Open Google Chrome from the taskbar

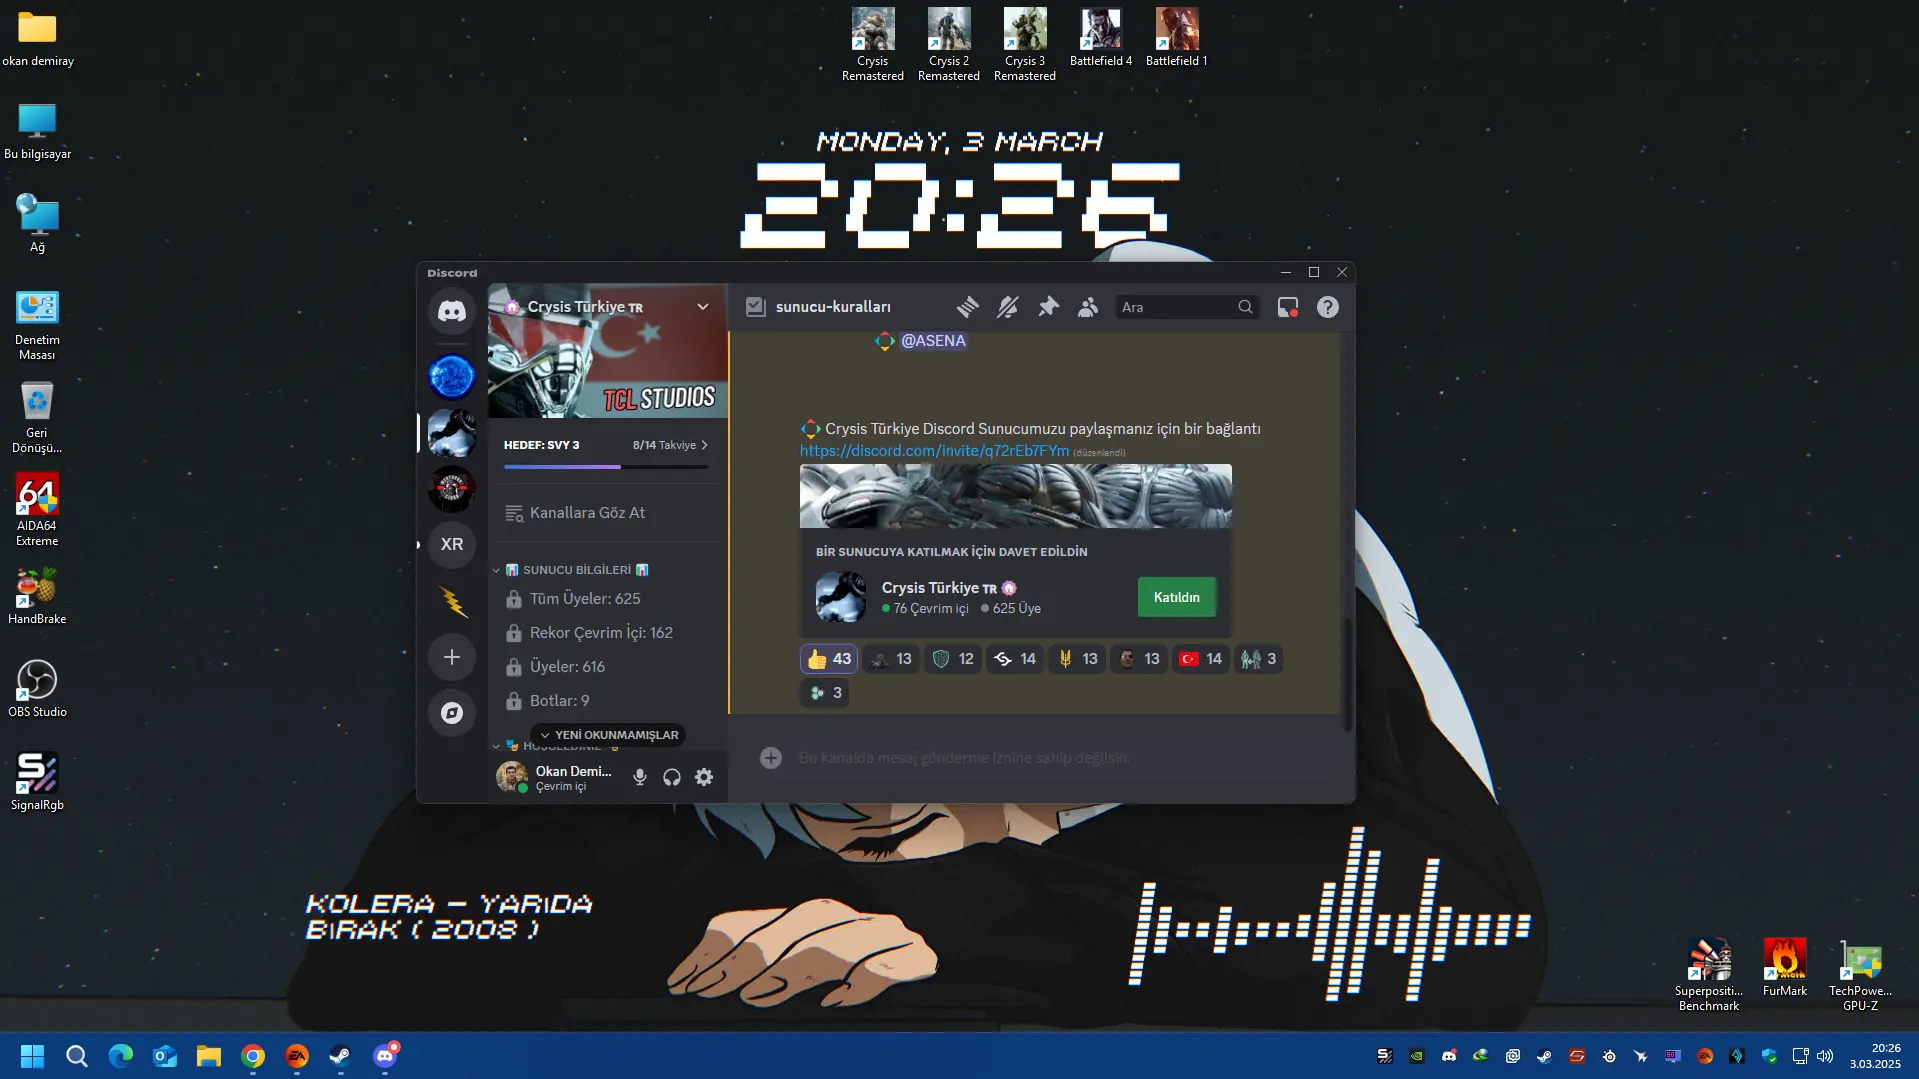click(x=253, y=1056)
